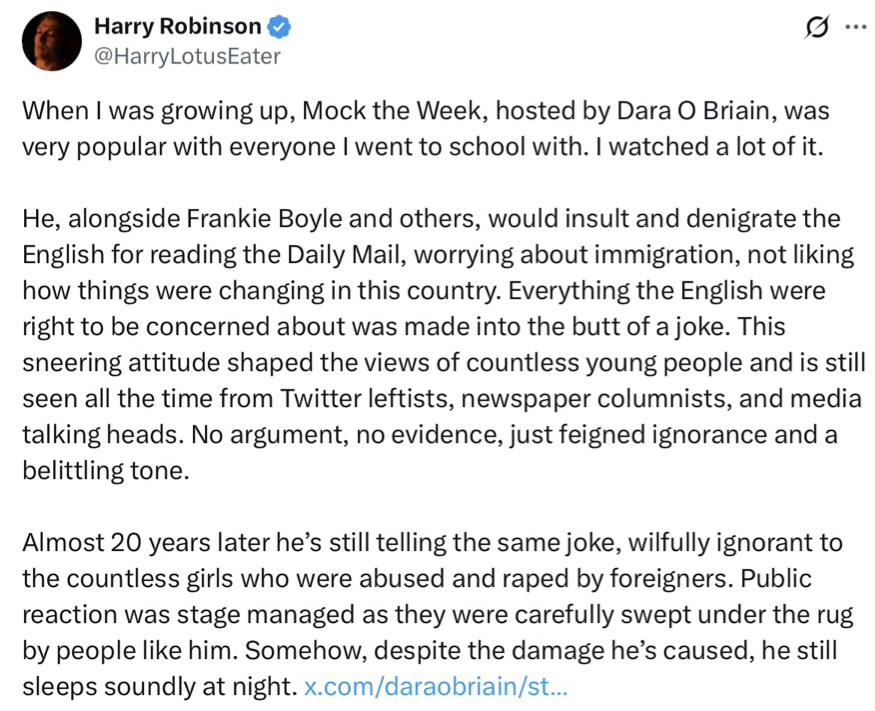Open the x.com/daraobriain link
875x711 pixels.
pos(436,687)
